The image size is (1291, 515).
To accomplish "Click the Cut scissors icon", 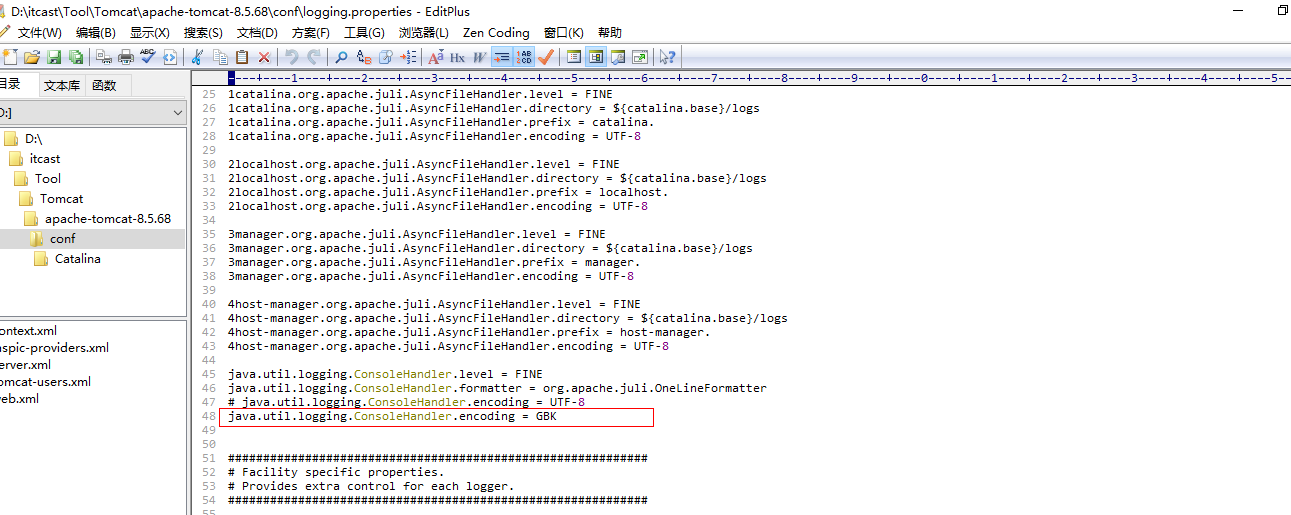I will tap(197, 57).
